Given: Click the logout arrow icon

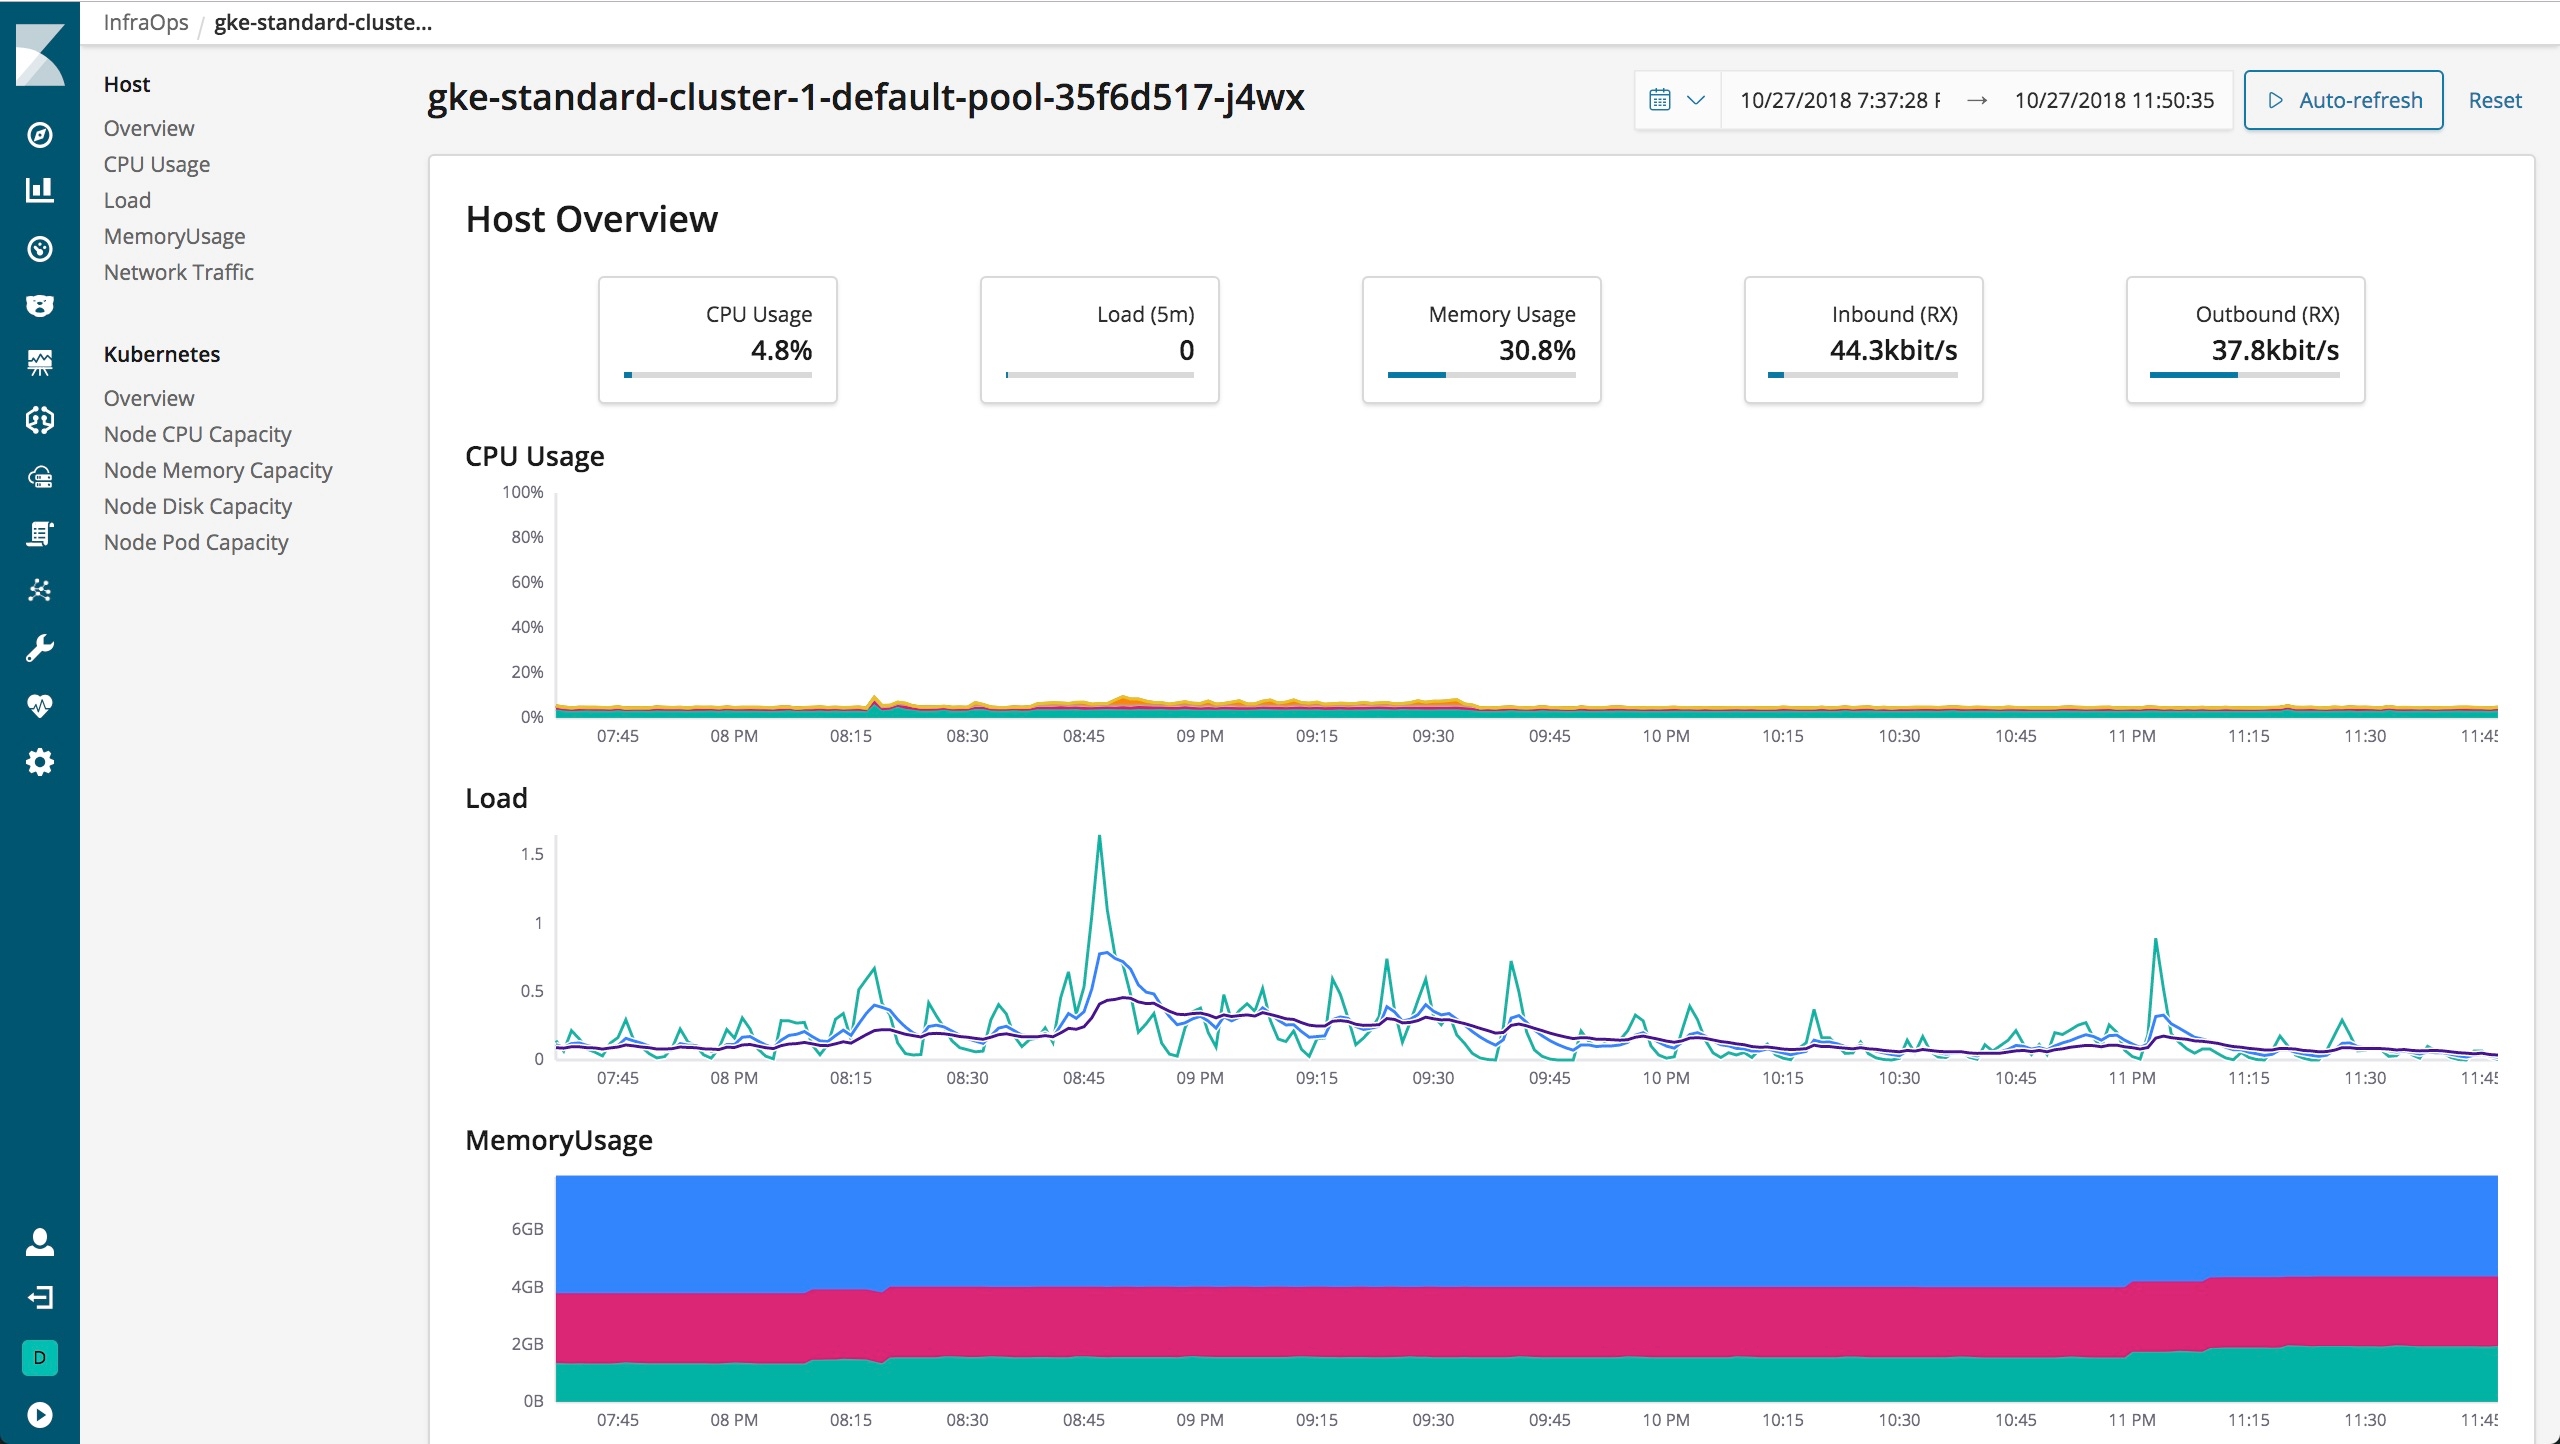Looking at the screenshot, I should pos(40,1298).
